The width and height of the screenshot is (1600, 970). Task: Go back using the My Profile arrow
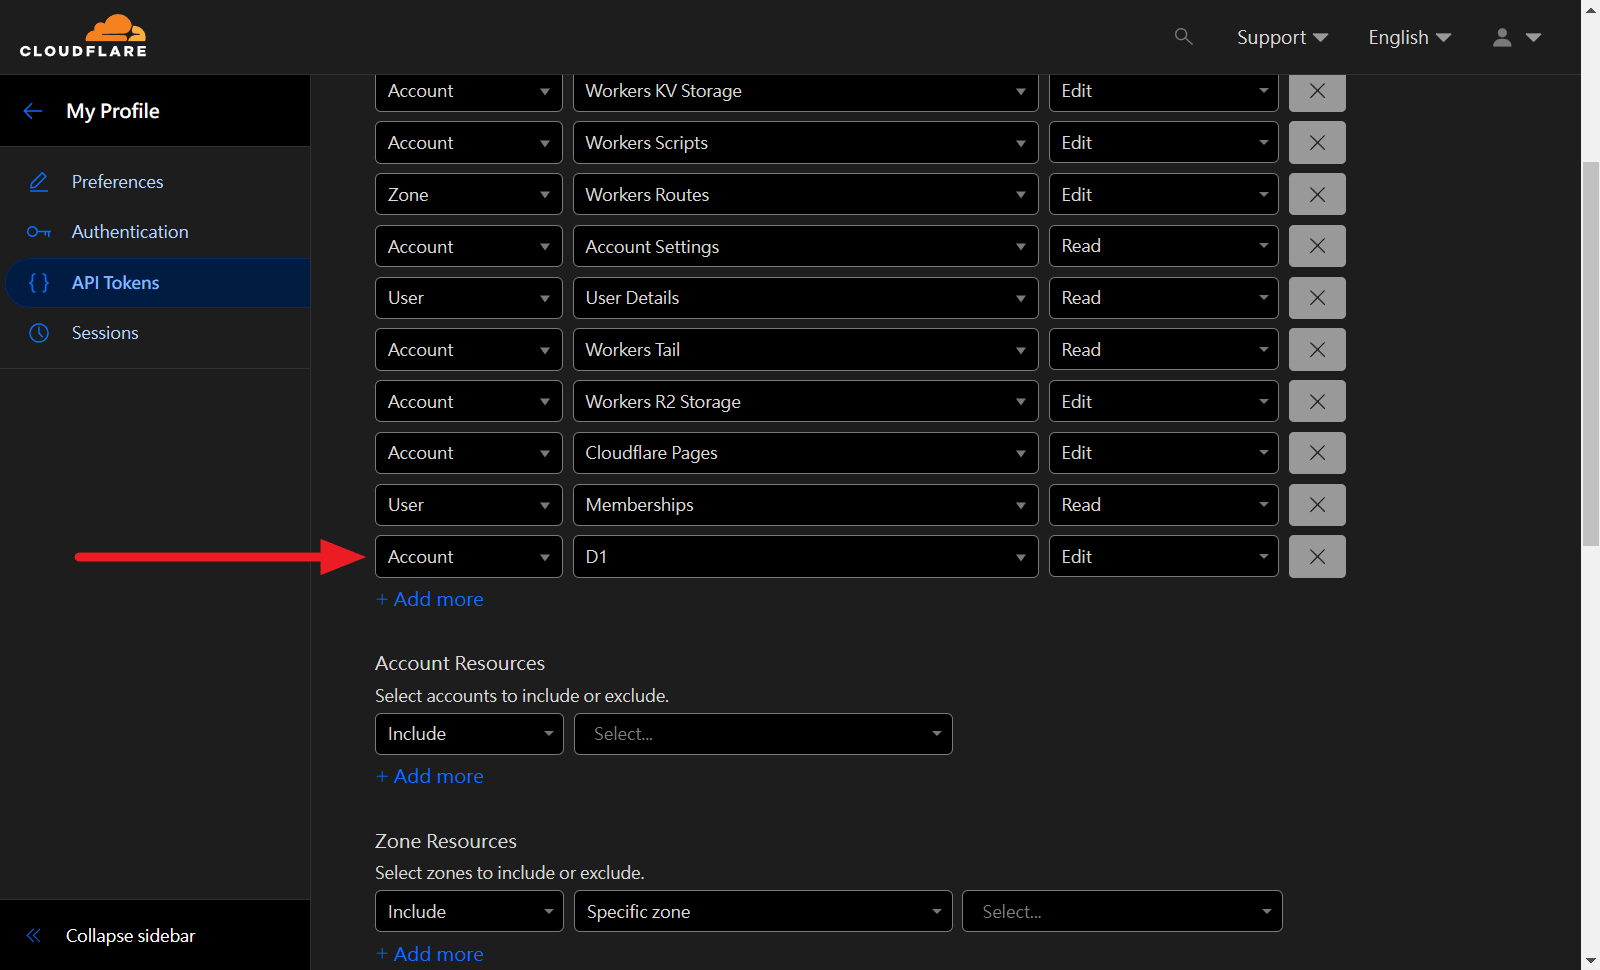pyautogui.click(x=33, y=111)
